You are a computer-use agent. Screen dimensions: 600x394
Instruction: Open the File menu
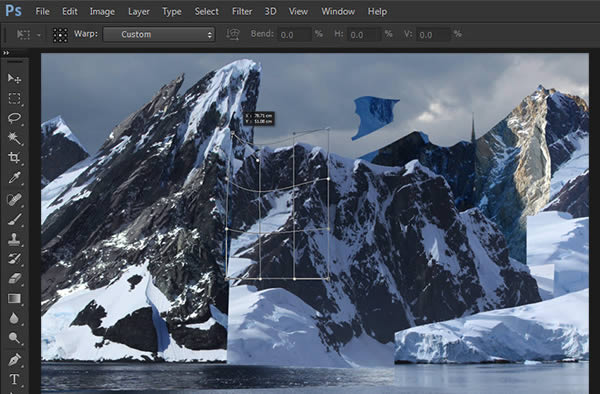(x=42, y=11)
